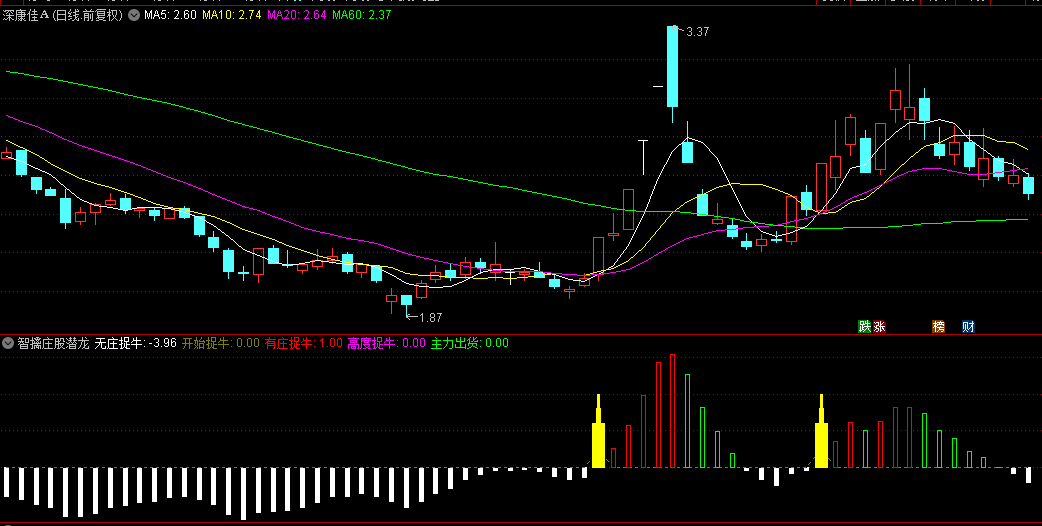Click the green 跌 info marker icon

point(864,327)
